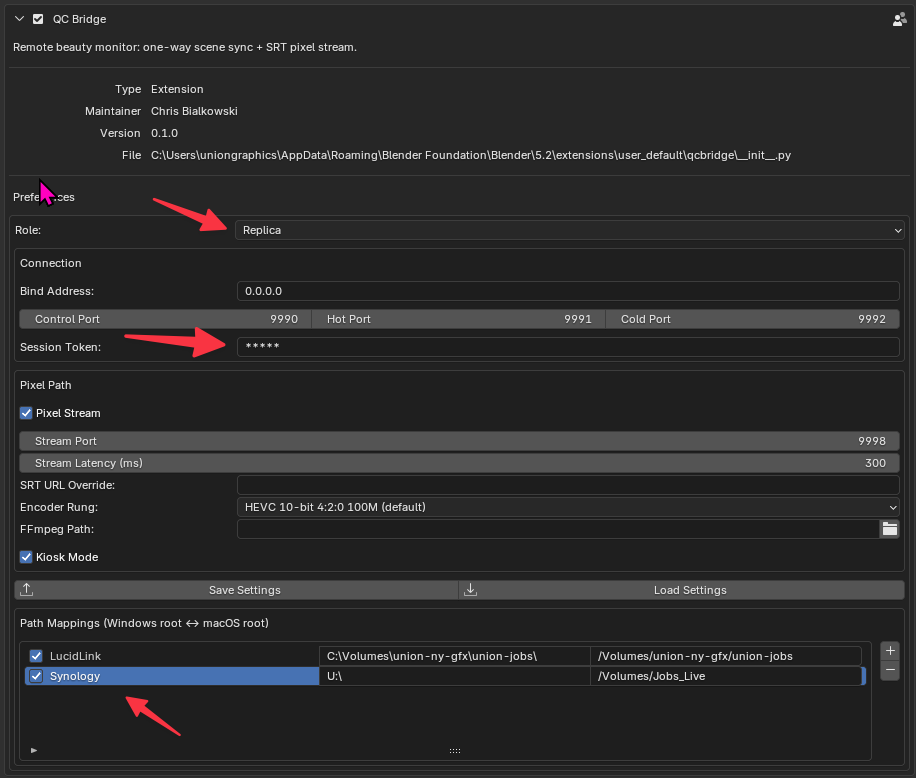Disable the LucidLink mapping checkbox
The height and width of the screenshot is (778, 916).
[36, 656]
